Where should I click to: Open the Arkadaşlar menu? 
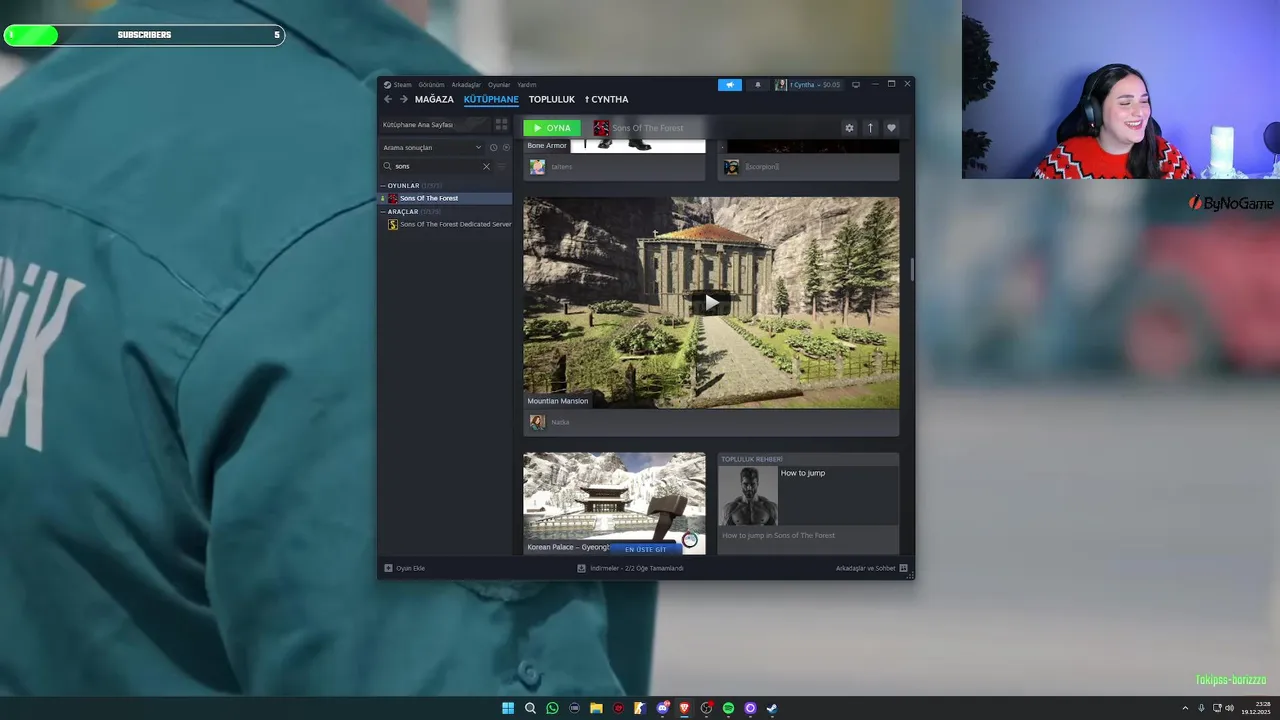point(466,85)
